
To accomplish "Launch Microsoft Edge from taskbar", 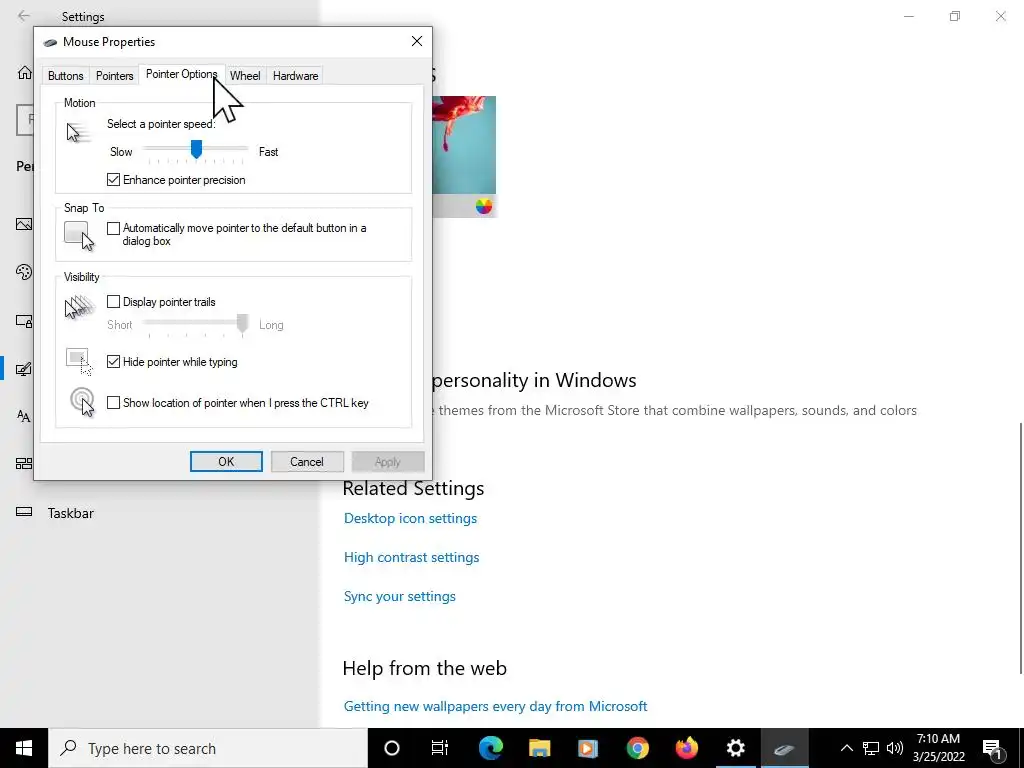I will coord(490,748).
